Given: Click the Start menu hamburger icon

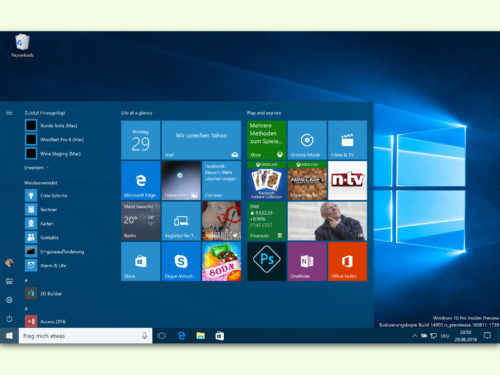Looking at the screenshot, I should [x=9, y=113].
